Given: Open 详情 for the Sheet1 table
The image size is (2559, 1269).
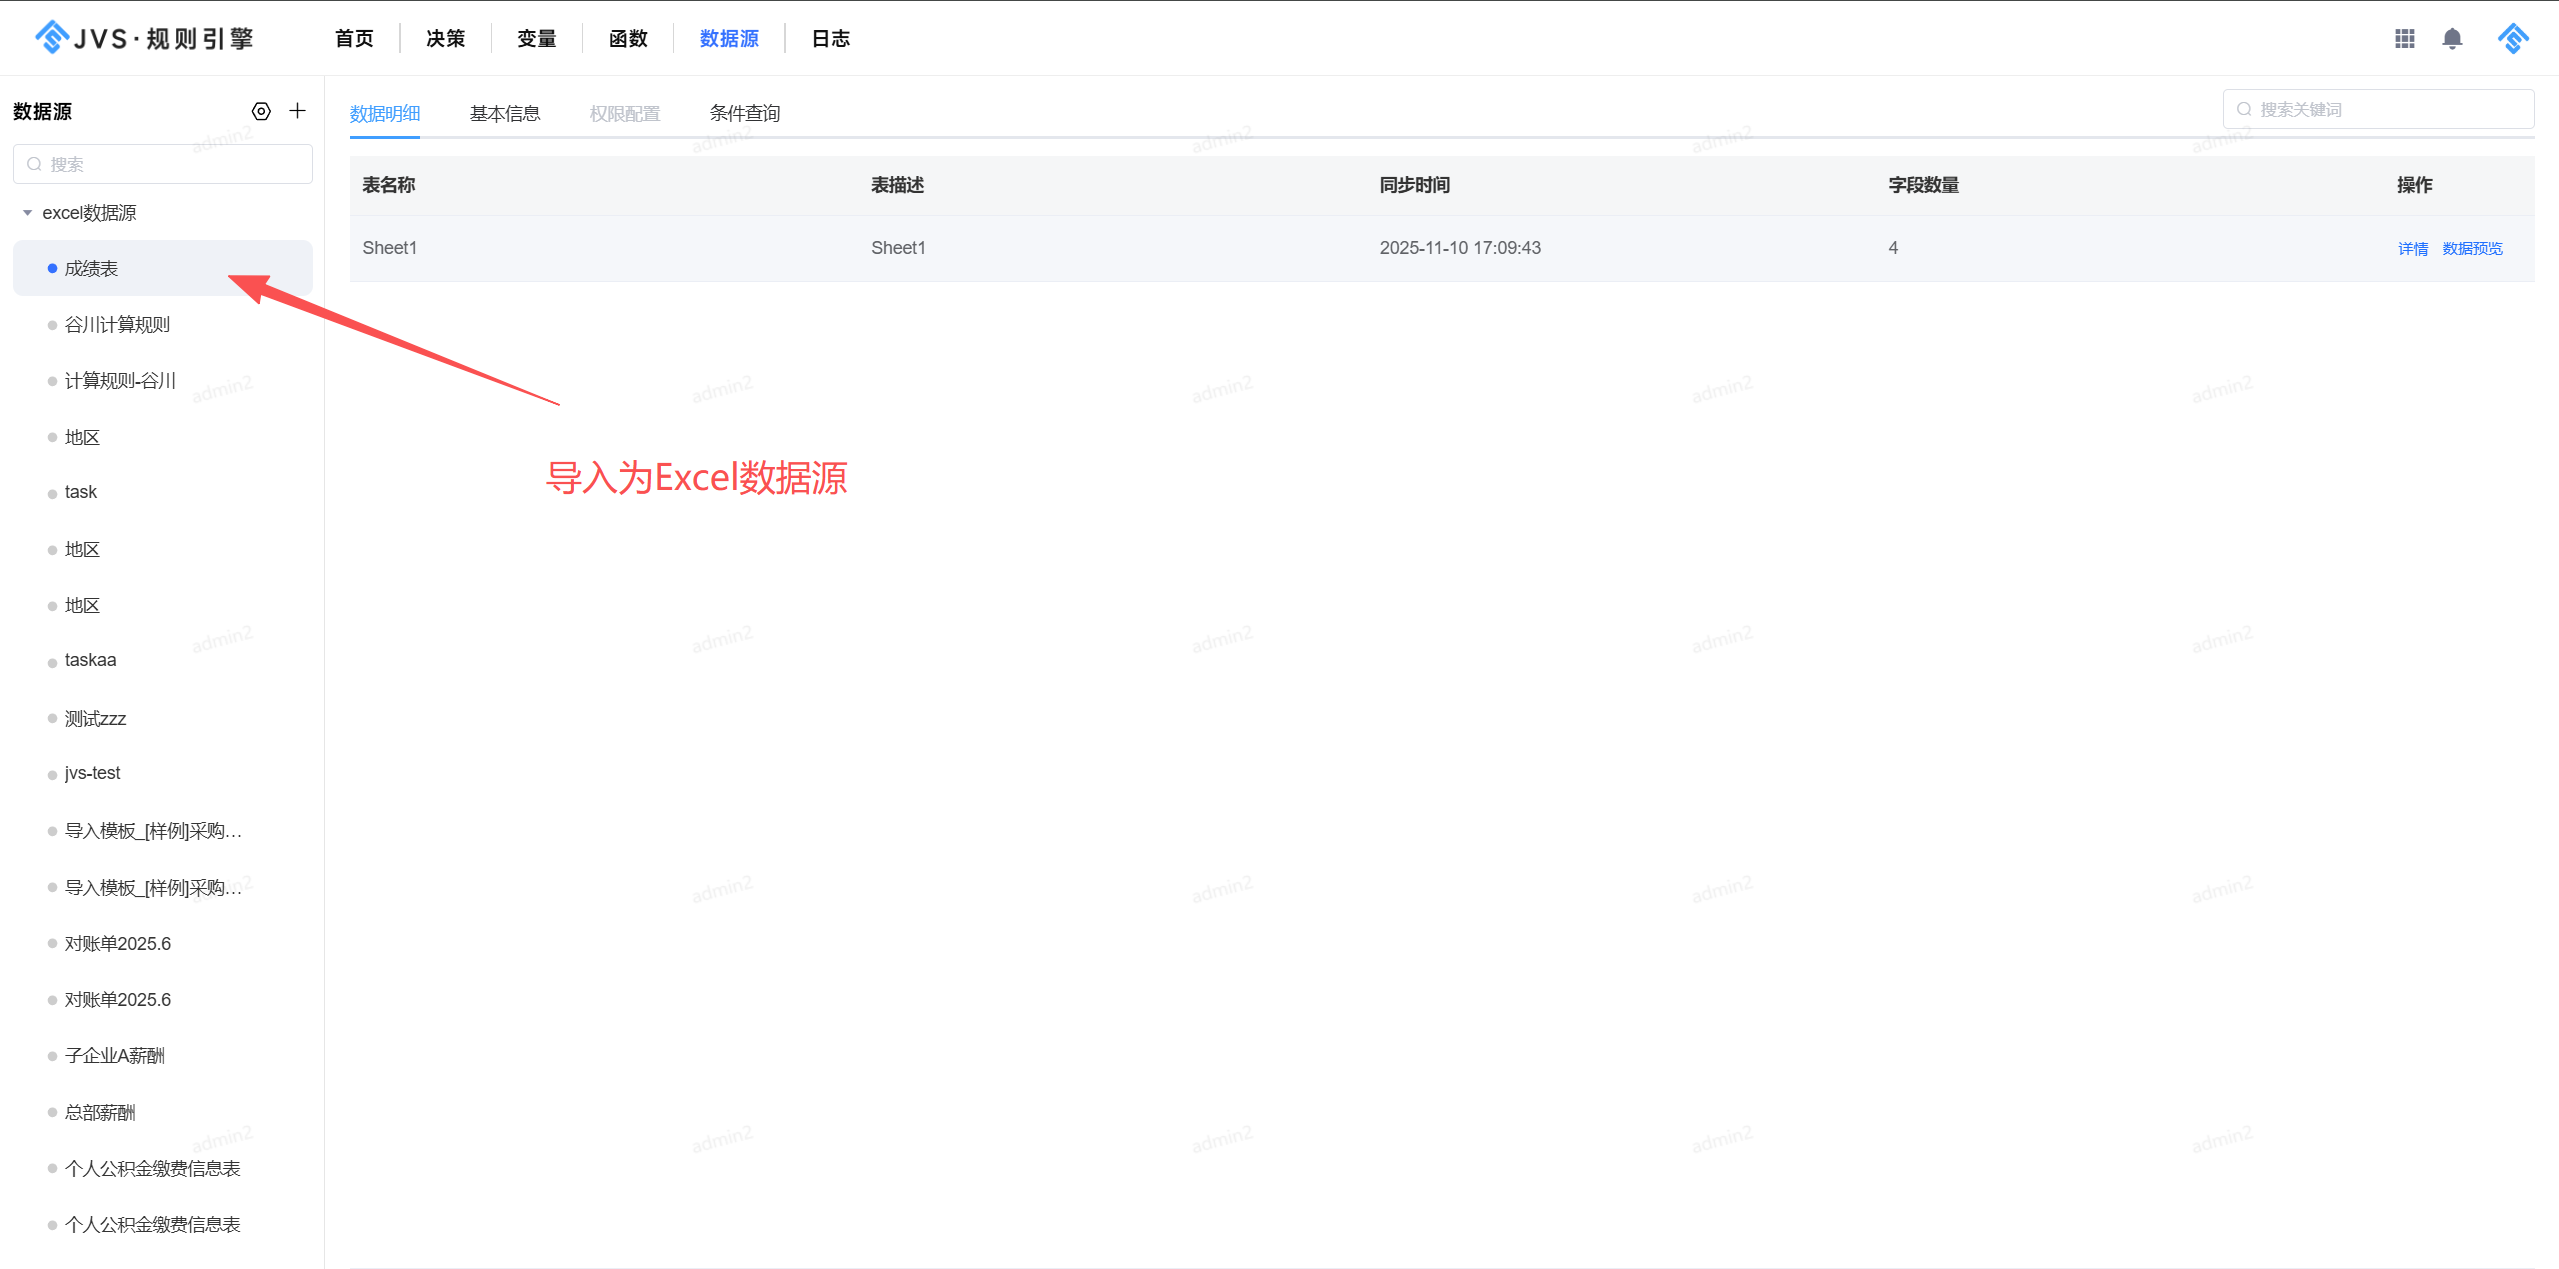Looking at the screenshot, I should [2412, 247].
